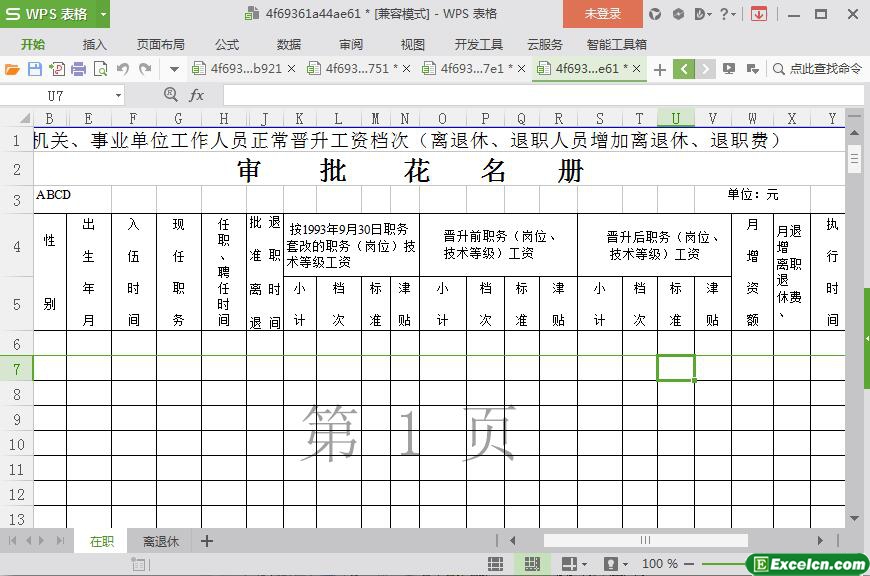Expand the WPS 表格 application menu arrow
Image resolution: width=870 pixels, height=576 pixels.
click(103, 14)
